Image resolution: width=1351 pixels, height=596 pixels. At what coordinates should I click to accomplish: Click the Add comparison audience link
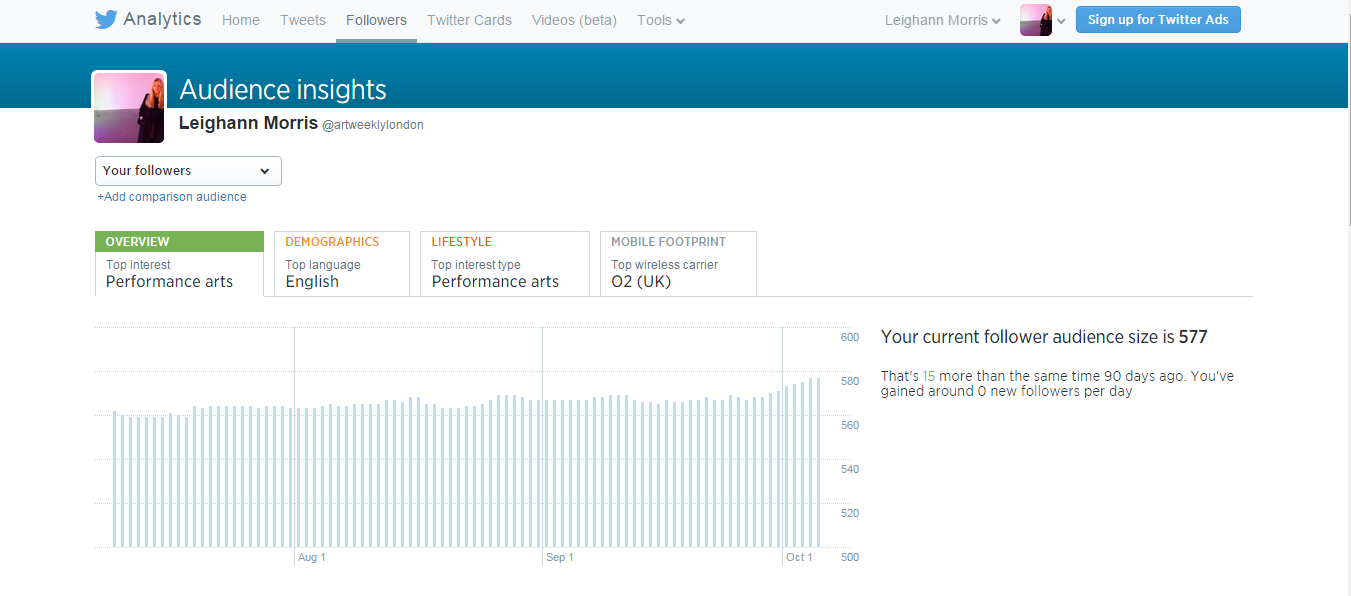point(172,197)
